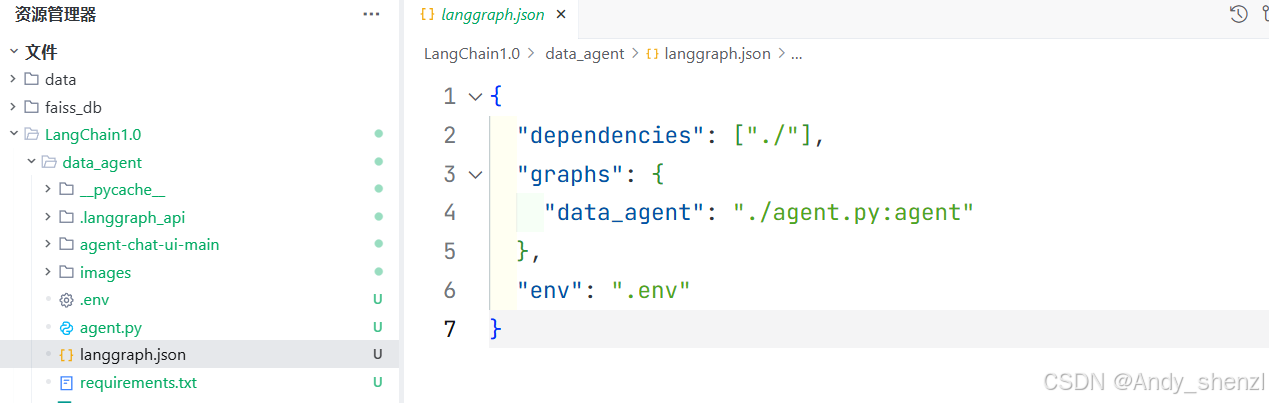Switch to the langgraph.json editor tab
1269x403 pixels.
tap(493, 14)
